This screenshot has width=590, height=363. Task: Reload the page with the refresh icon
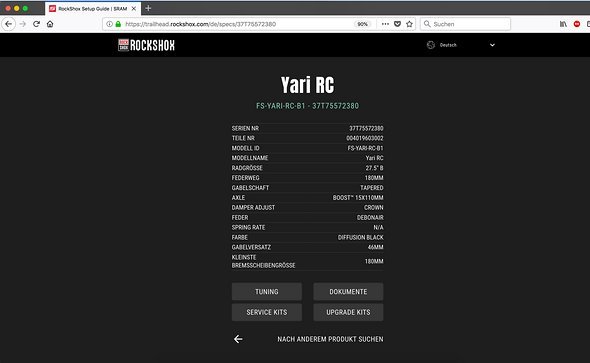coord(36,24)
